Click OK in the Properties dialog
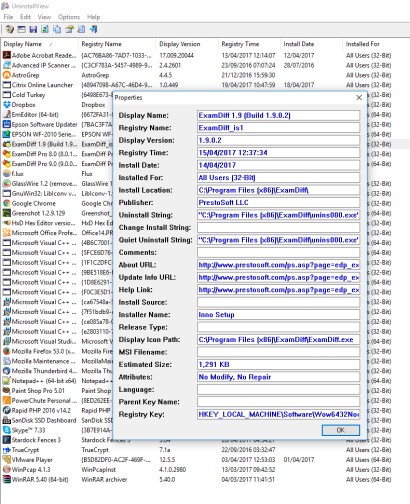Image resolution: width=410 pixels, height=504 pixels. (341, 430)
